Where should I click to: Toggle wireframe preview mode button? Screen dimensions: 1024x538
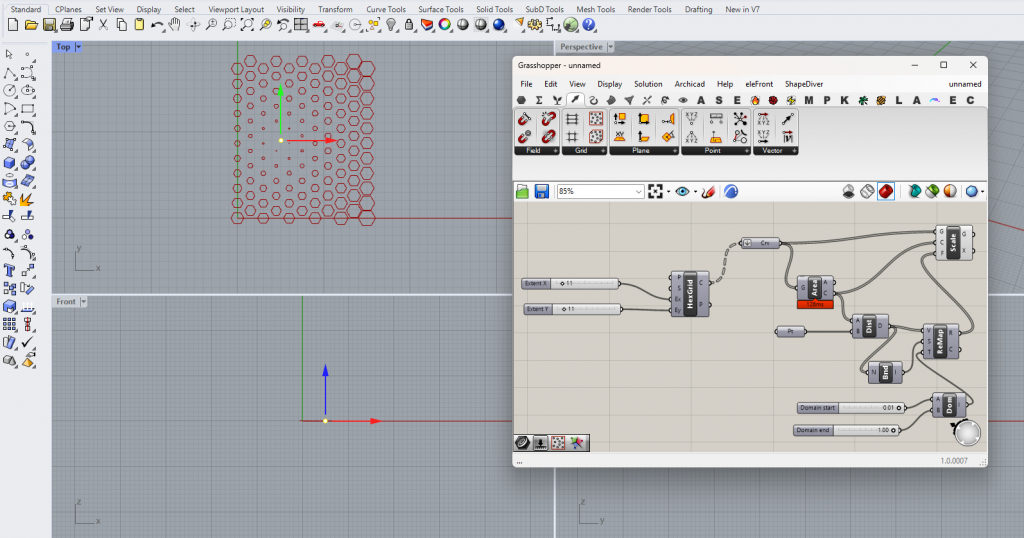866,191
